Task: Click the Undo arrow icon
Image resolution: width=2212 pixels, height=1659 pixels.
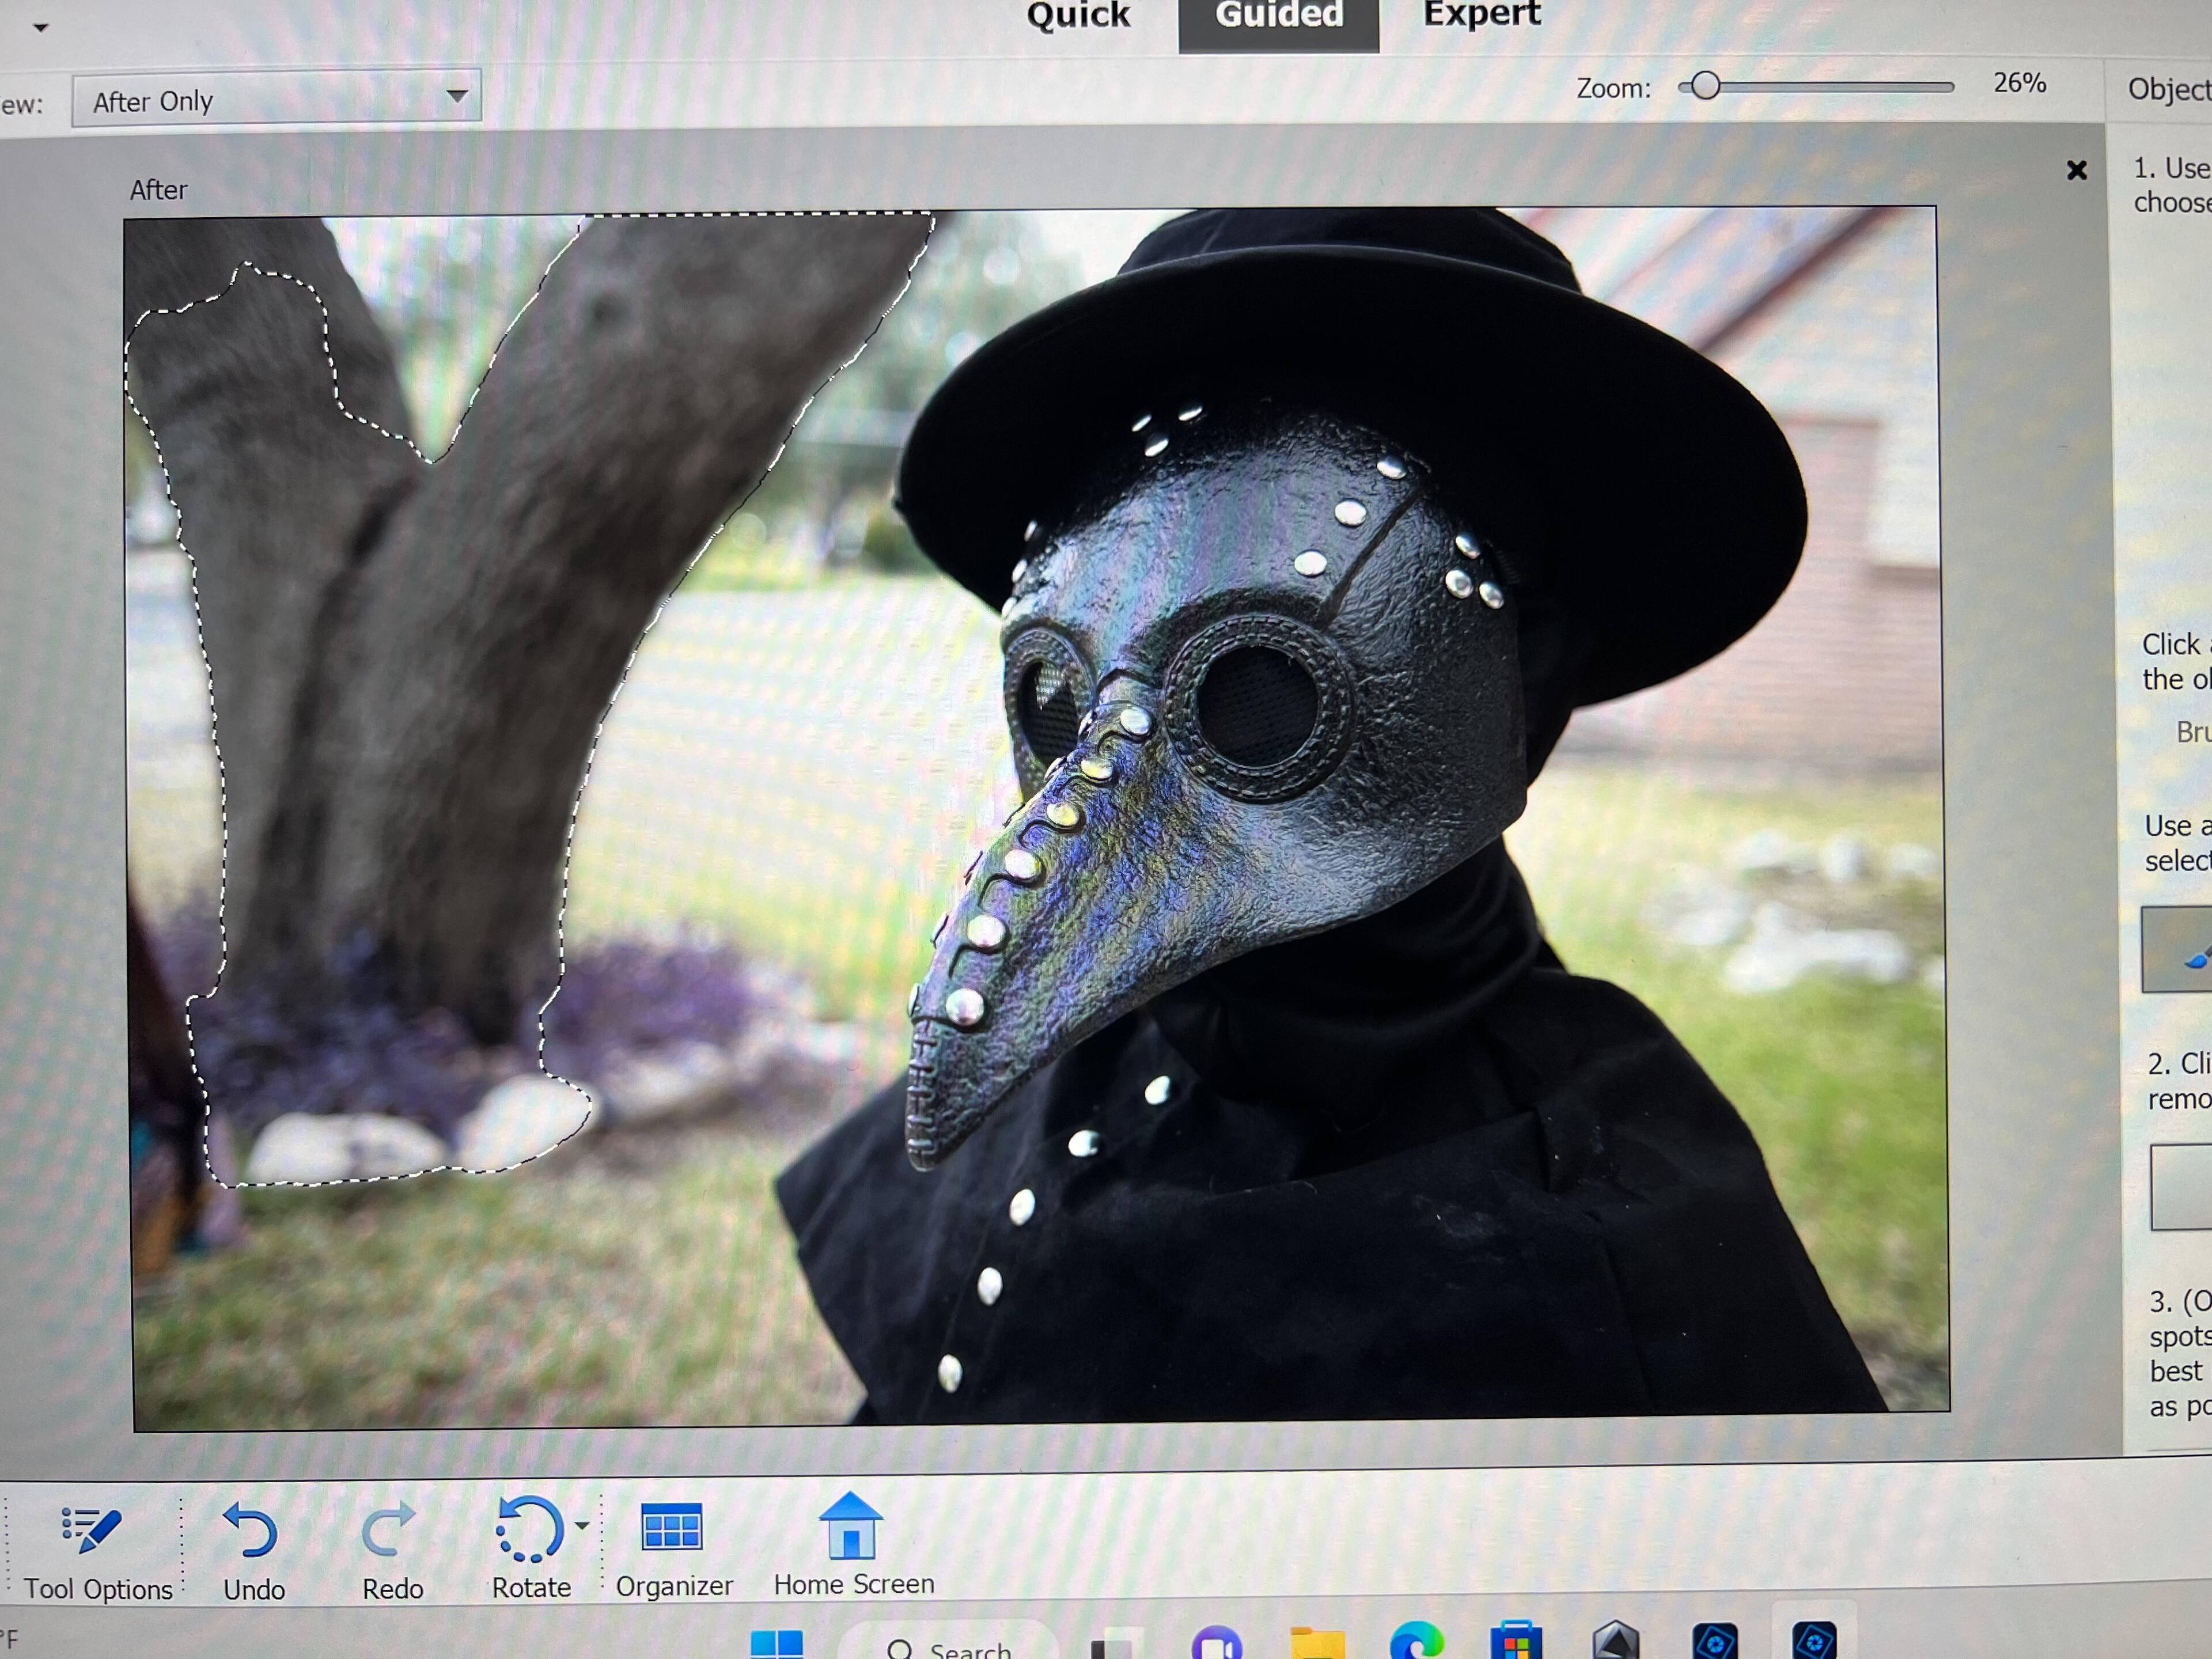Action: 250,1530
